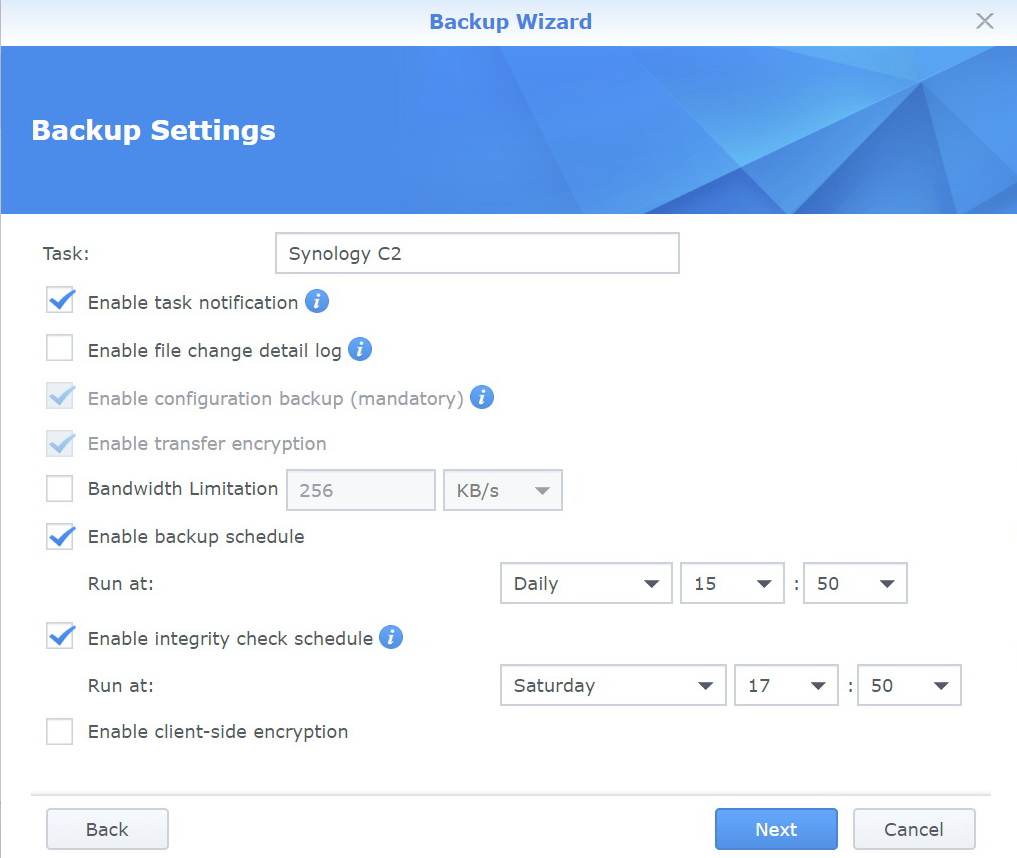Close the Backup Wizard window

click(x=985, y=21)
